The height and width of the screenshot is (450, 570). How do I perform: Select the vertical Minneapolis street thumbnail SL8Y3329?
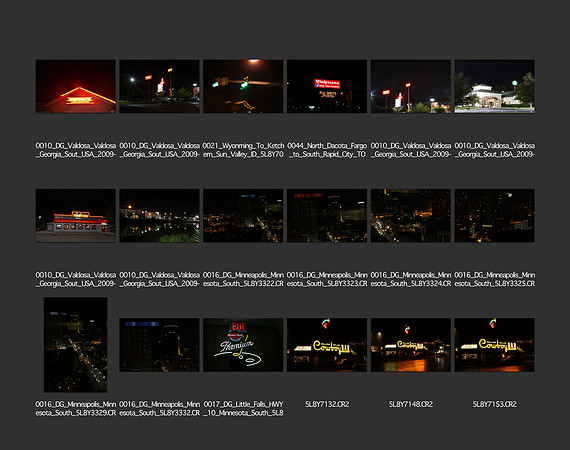click(x=76, y=345)
